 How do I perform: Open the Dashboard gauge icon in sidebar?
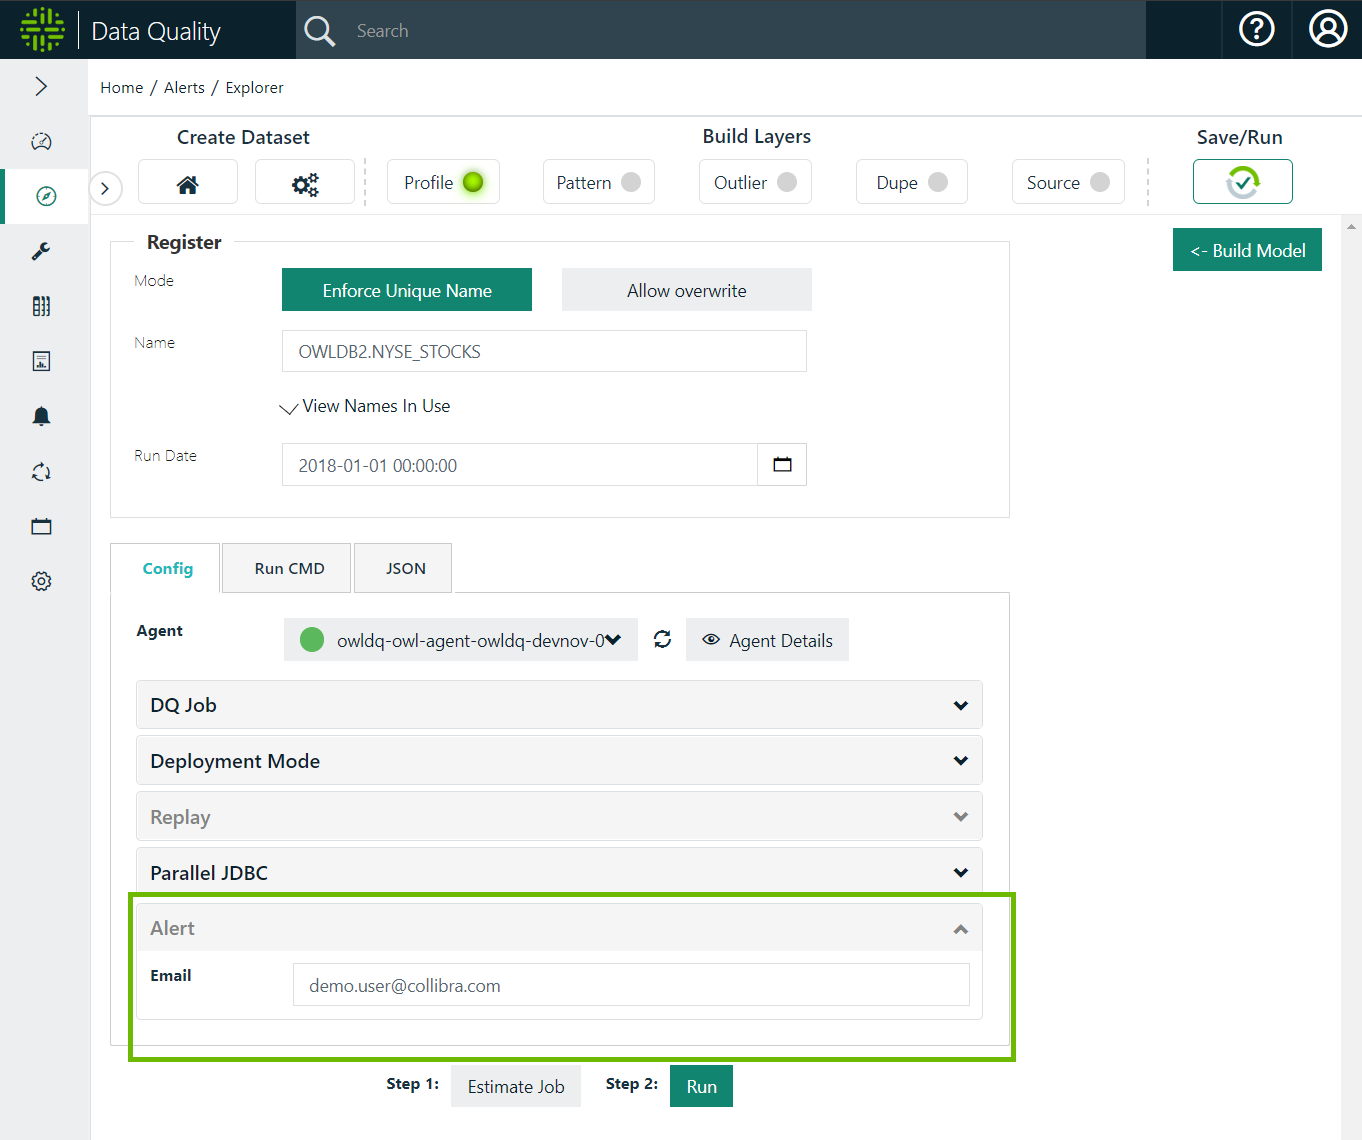(41, 141)
